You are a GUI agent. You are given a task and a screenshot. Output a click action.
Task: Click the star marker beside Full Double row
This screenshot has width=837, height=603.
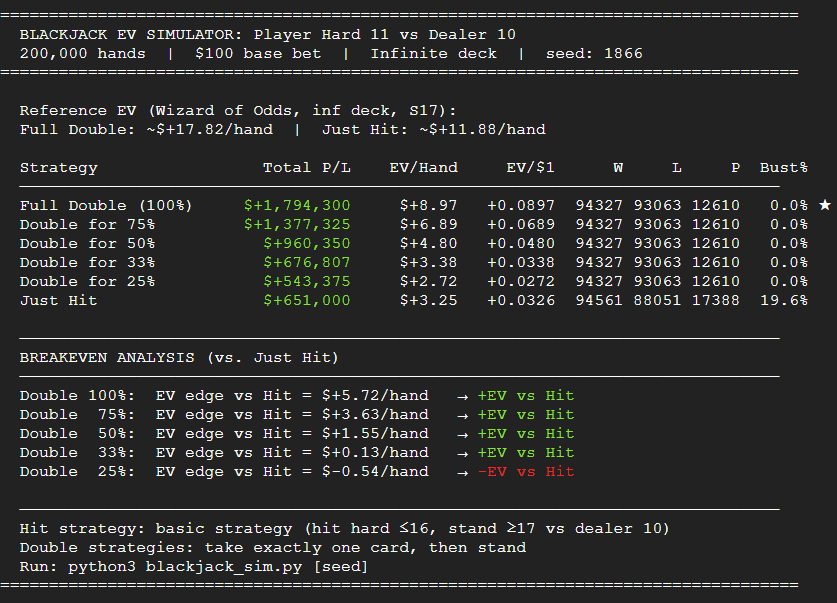click(x=825, y=205)
